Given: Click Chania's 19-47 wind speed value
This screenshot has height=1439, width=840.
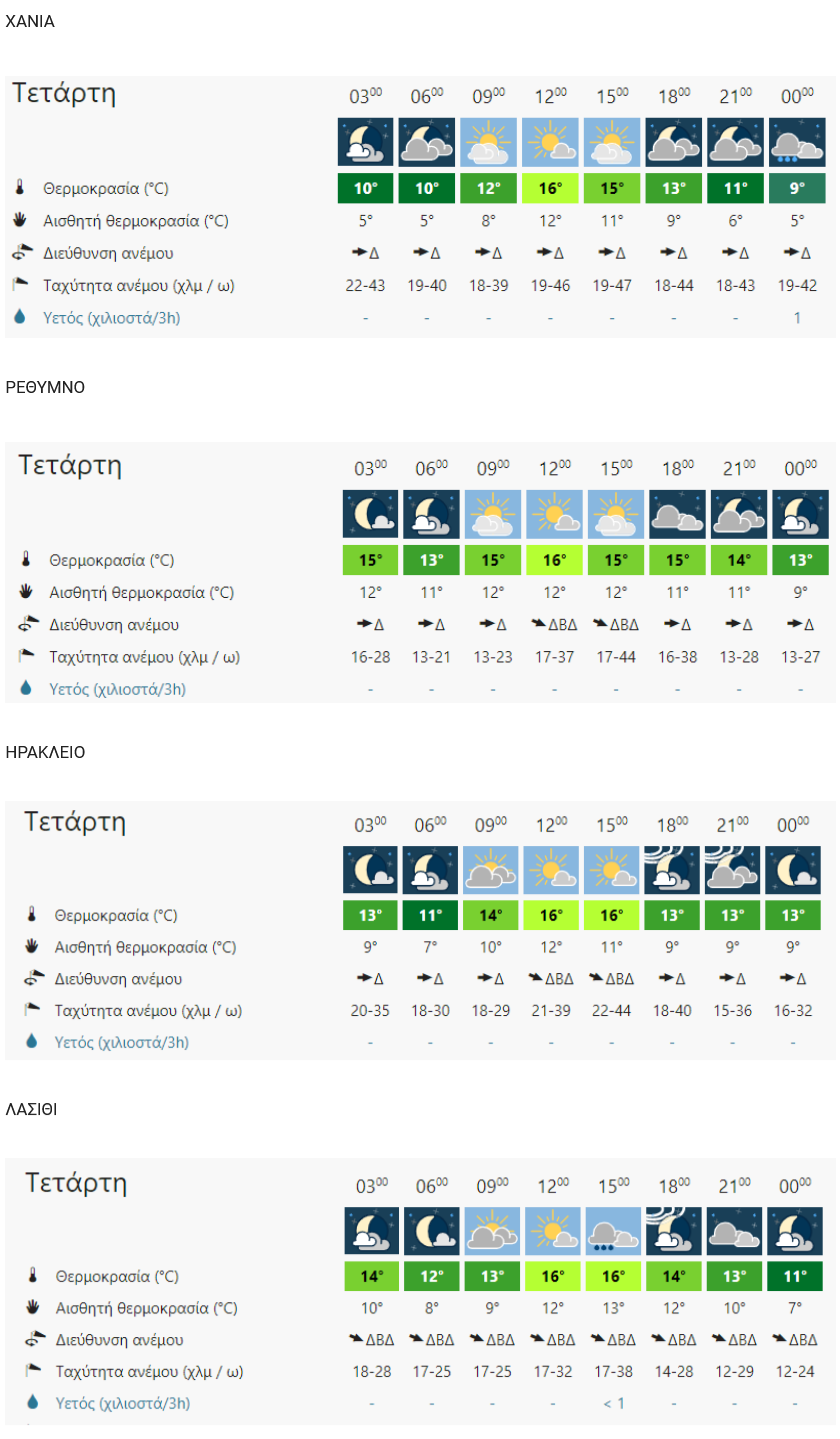Looking at the screenshot, I should (x=612, y=286).
